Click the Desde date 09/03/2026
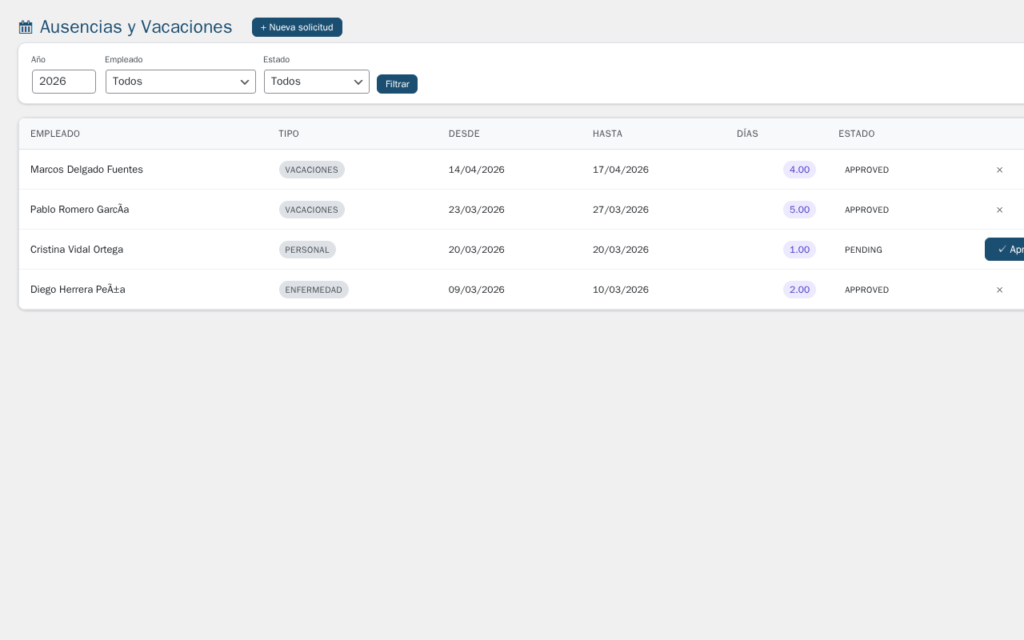The width and height of the screenshot is (1024, 640). click(476, 290)
